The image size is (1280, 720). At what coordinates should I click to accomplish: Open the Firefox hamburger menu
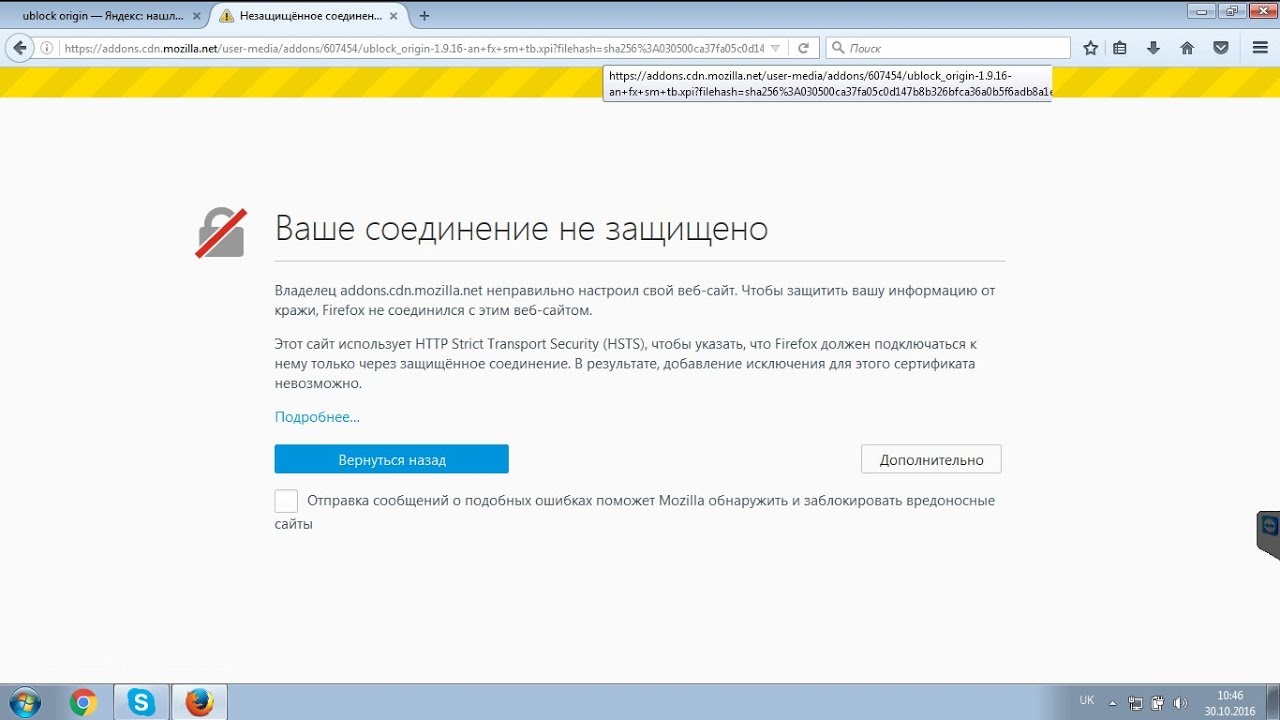1260,48
